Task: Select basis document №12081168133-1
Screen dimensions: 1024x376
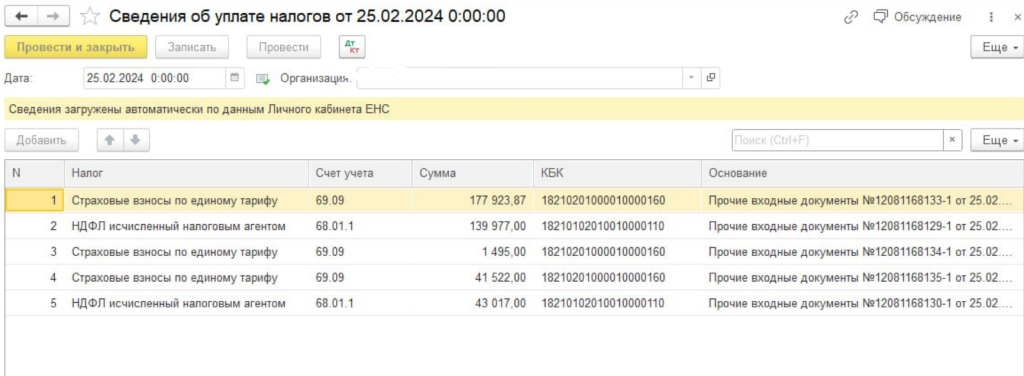Action: [x=863, y=200]
